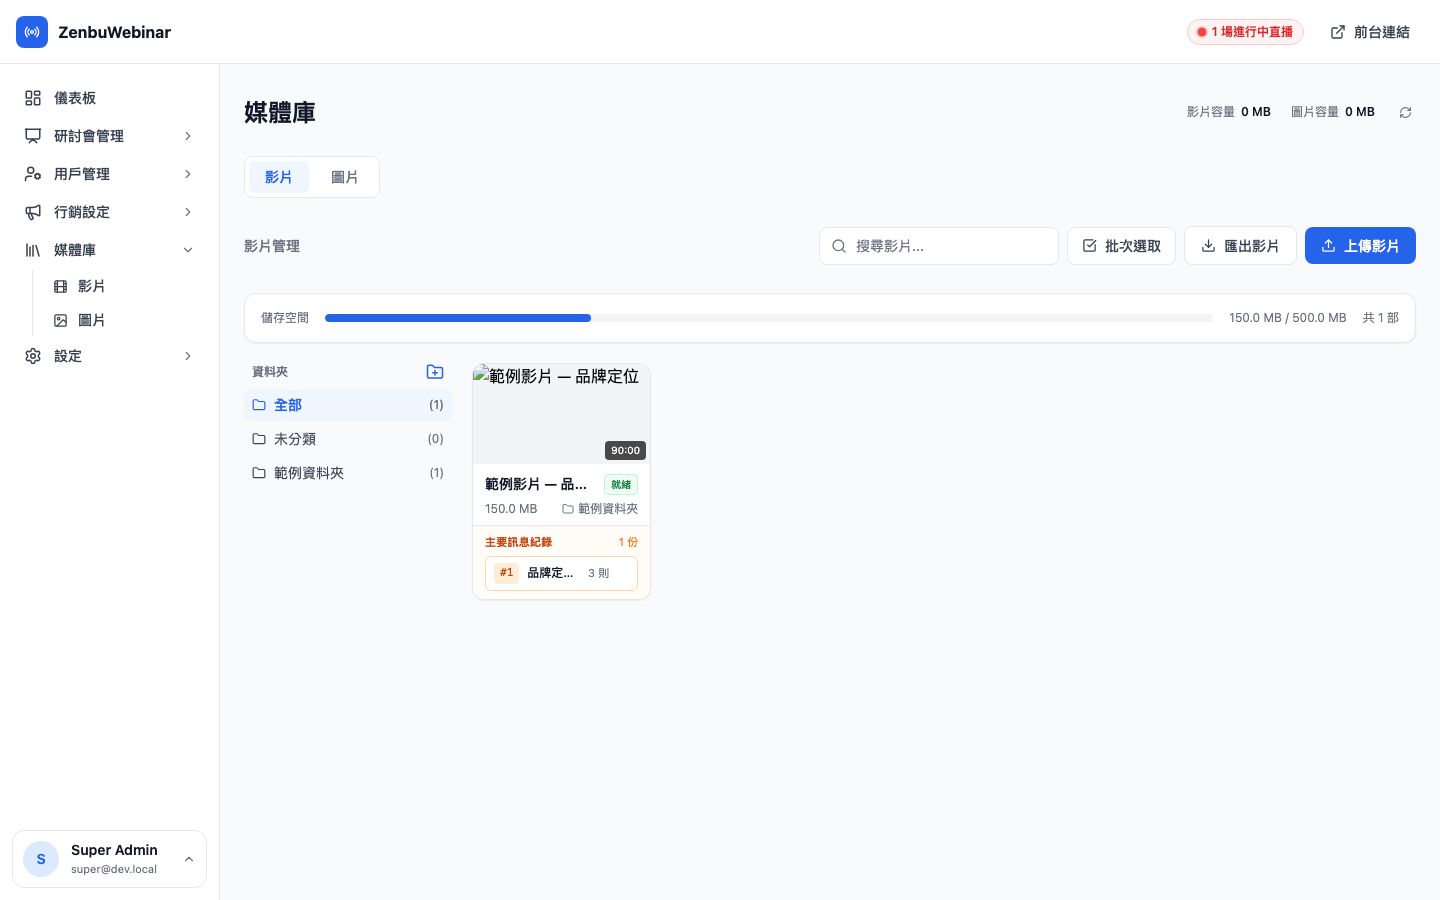Click the ZenbuWebinar logo icon
1440x900 pixels.
coord(32,32)
